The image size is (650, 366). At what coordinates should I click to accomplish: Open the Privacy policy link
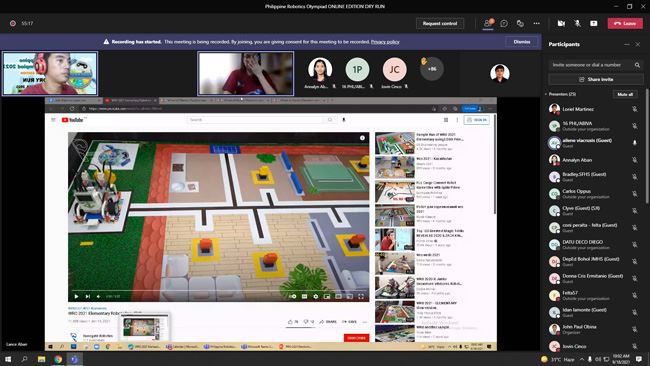point(385,42)
